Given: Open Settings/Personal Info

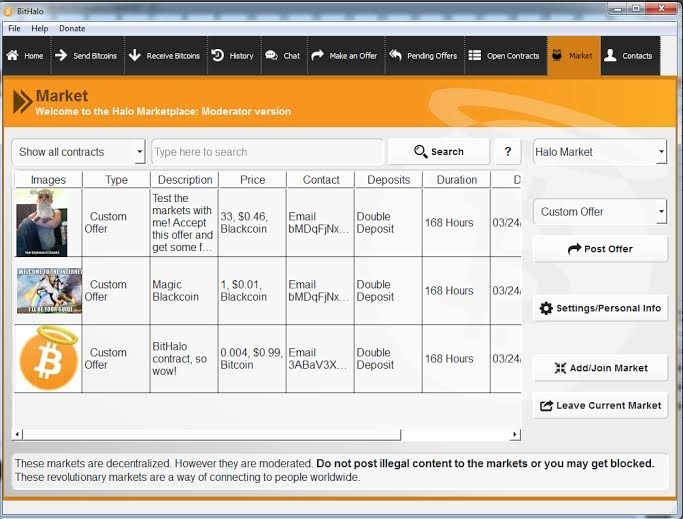Looking at the screenshot, I should pos(600,308).
